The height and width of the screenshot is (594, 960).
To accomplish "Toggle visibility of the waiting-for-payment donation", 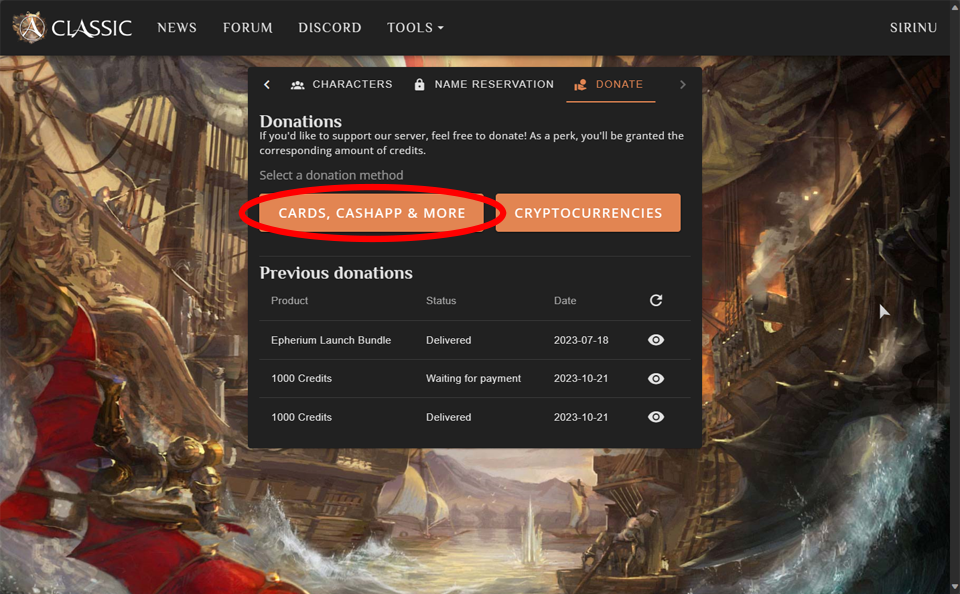I will pyautogui.click(x=656, y=378).
